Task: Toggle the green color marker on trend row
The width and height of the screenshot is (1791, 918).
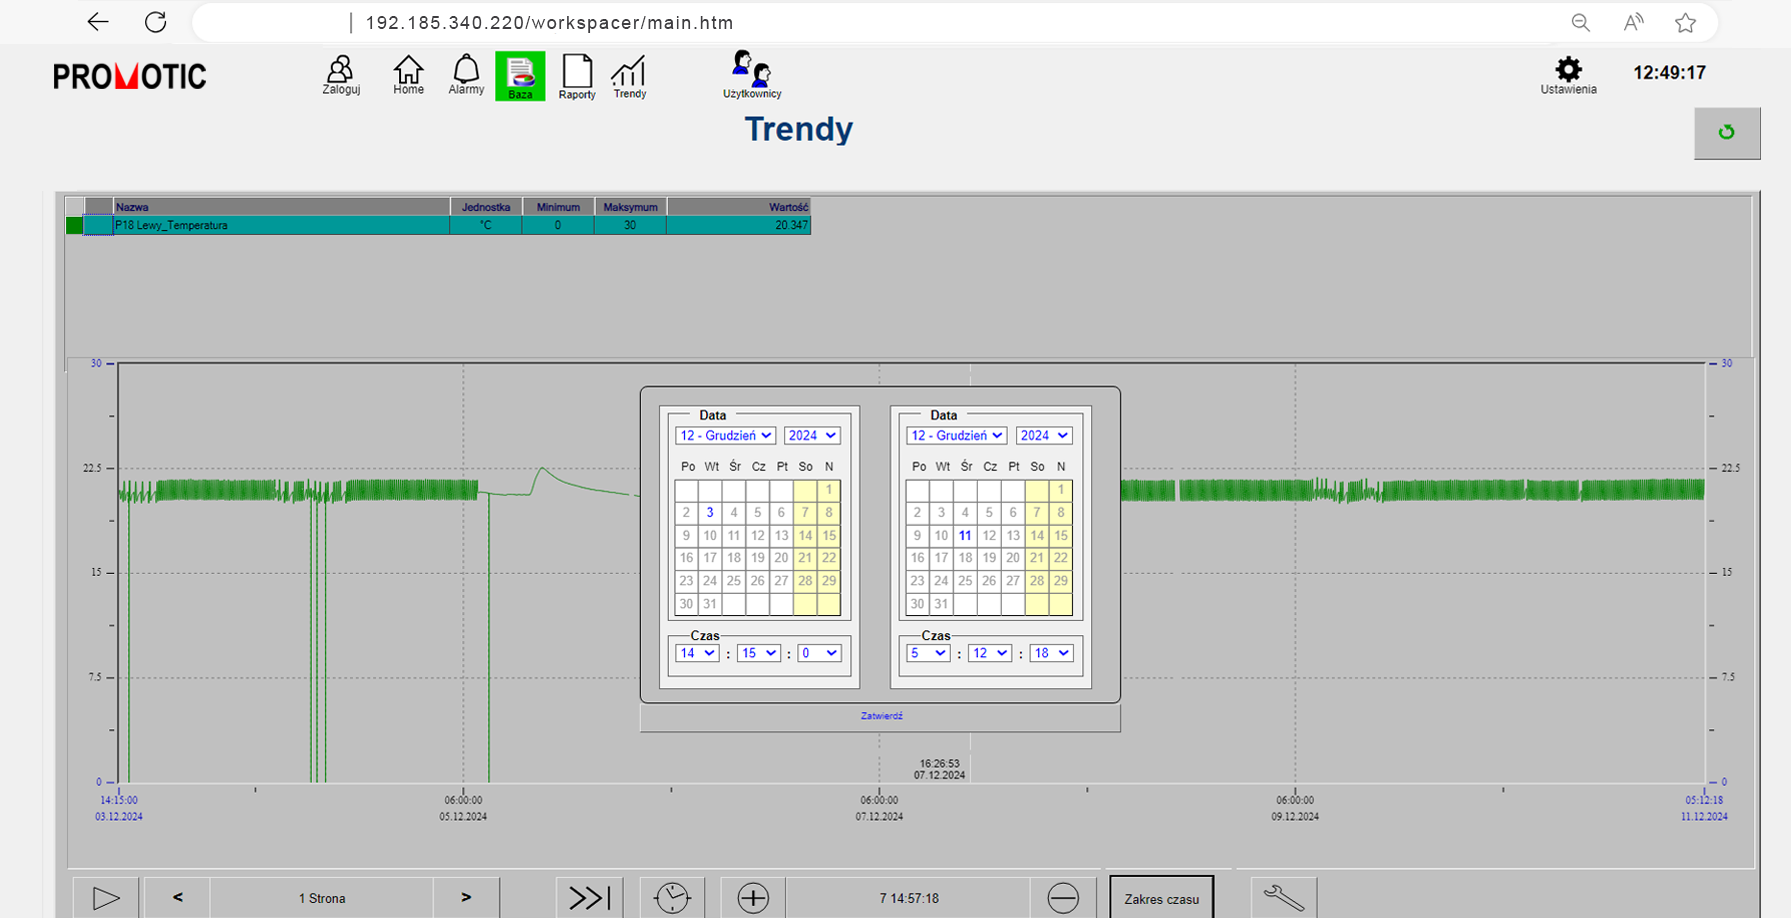Action: [74, 225]
